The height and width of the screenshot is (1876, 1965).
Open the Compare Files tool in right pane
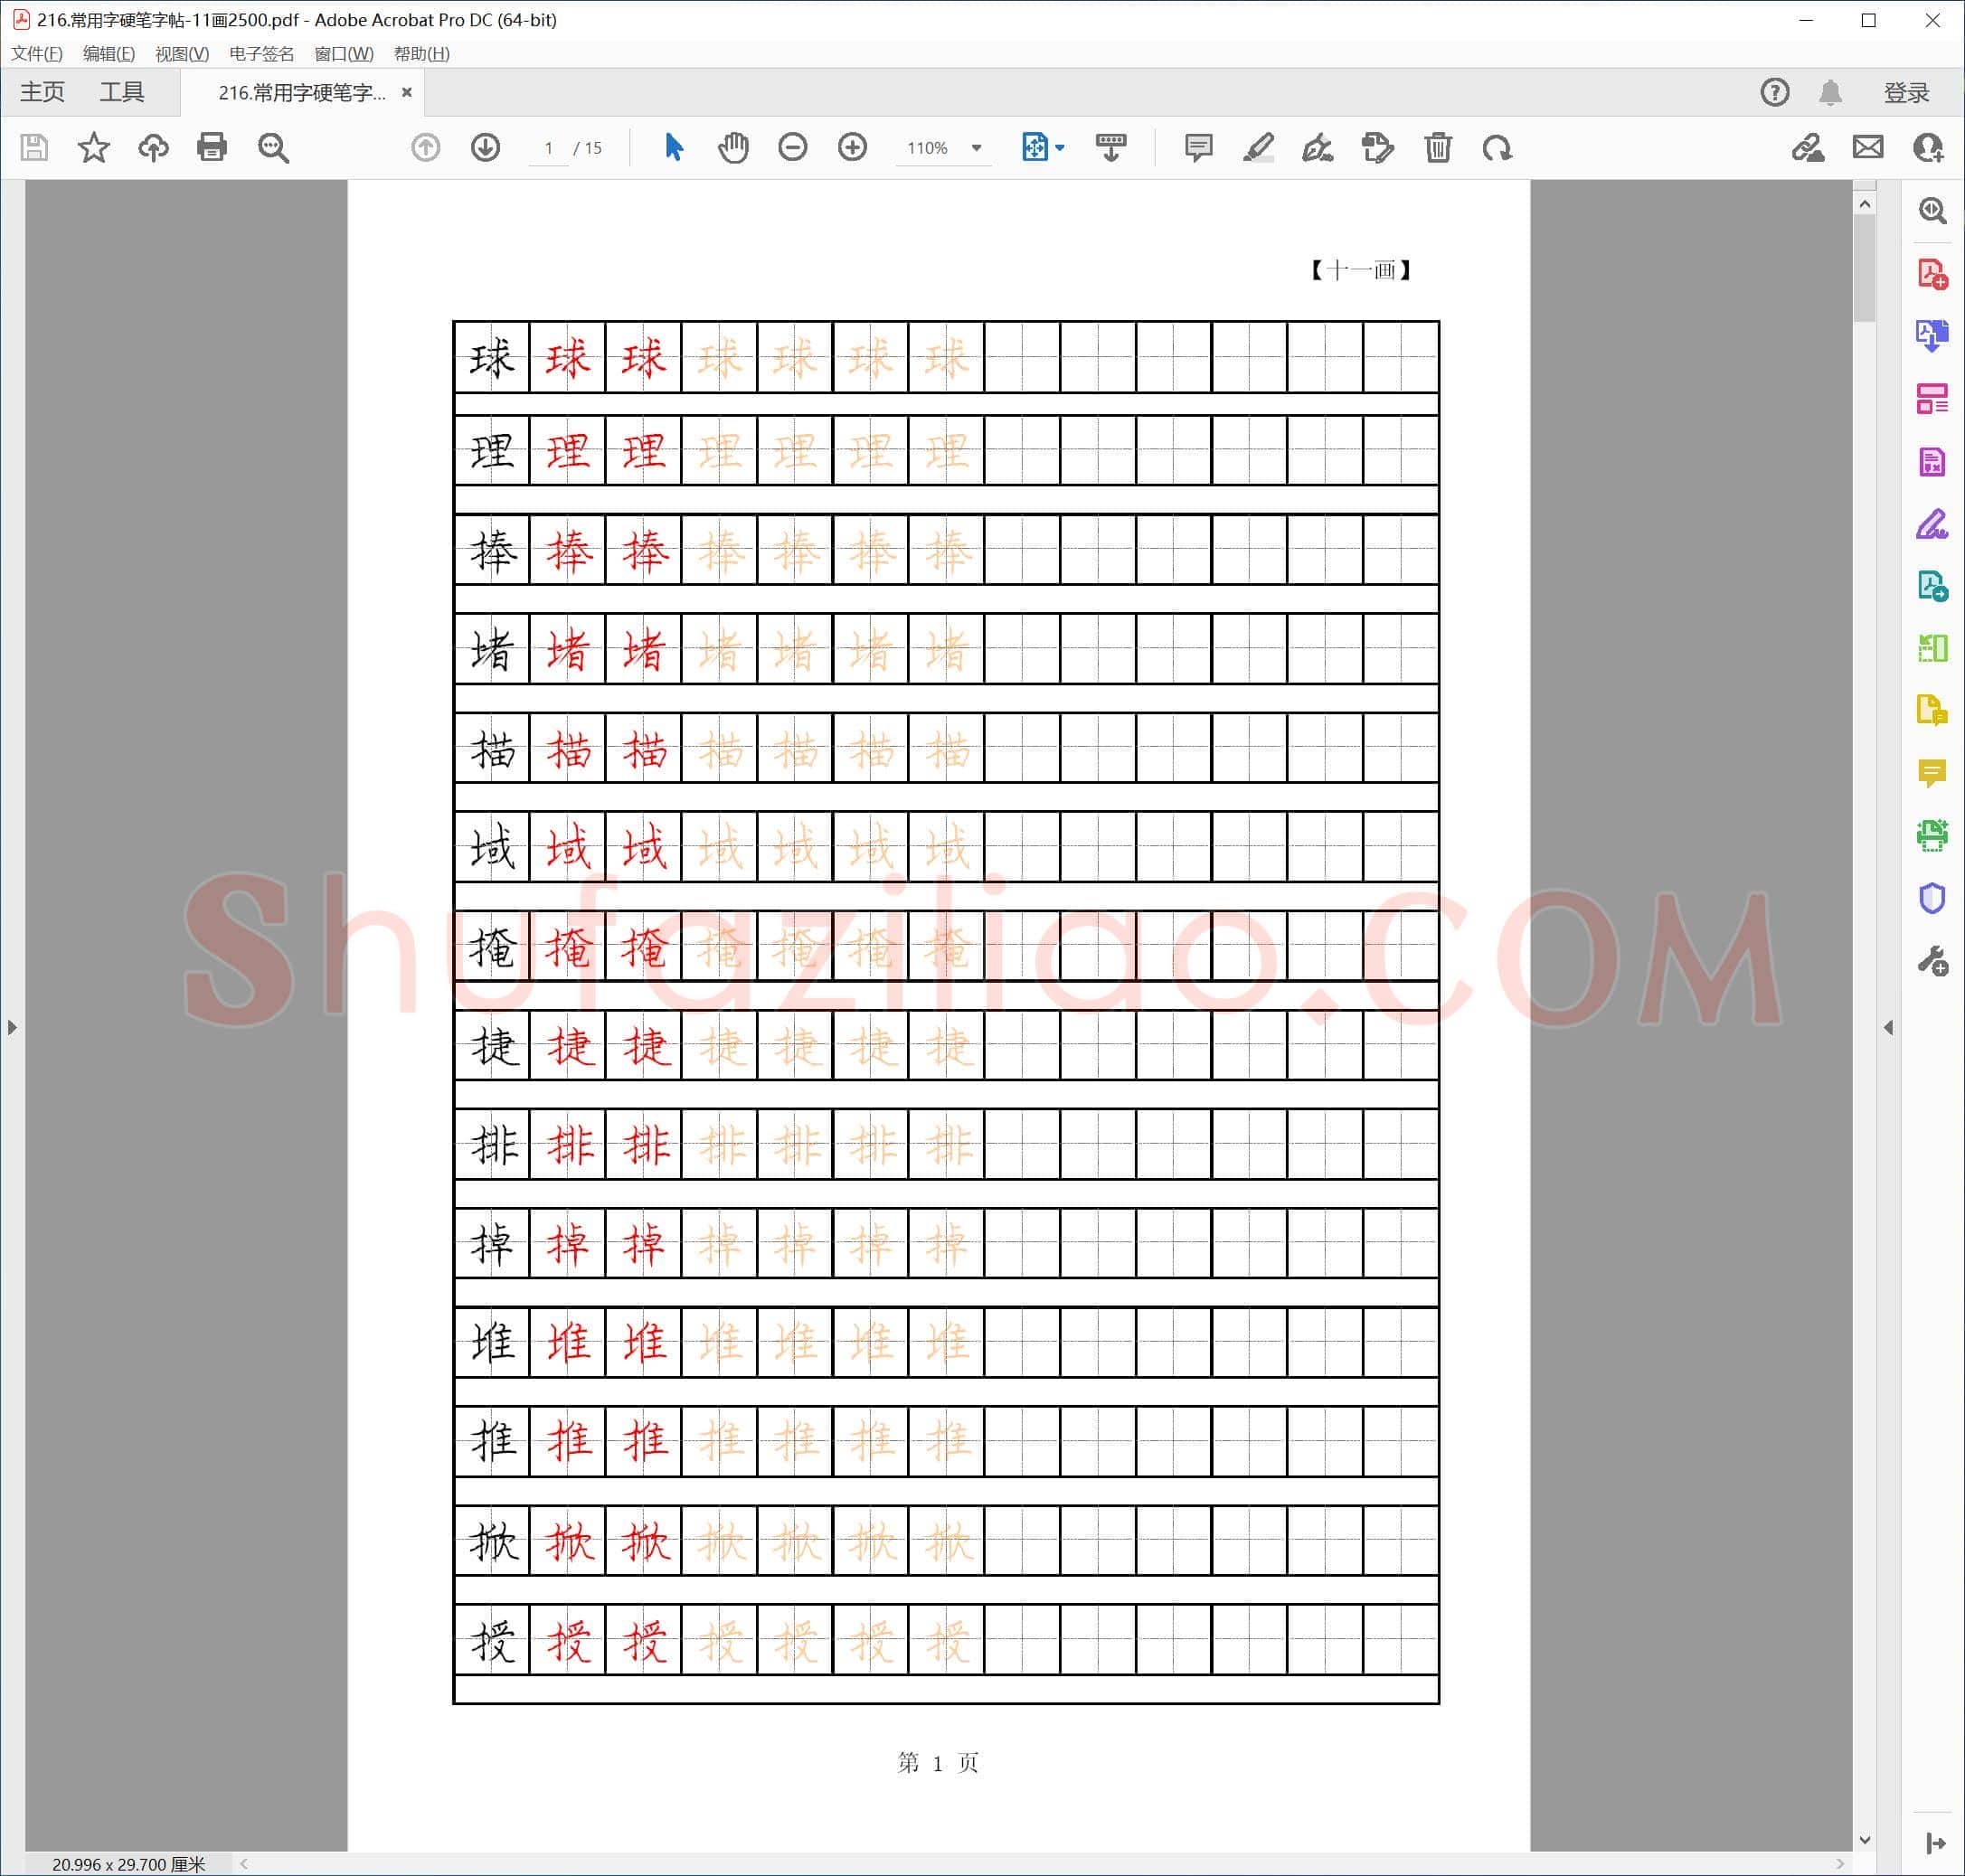click(1932, 648)
